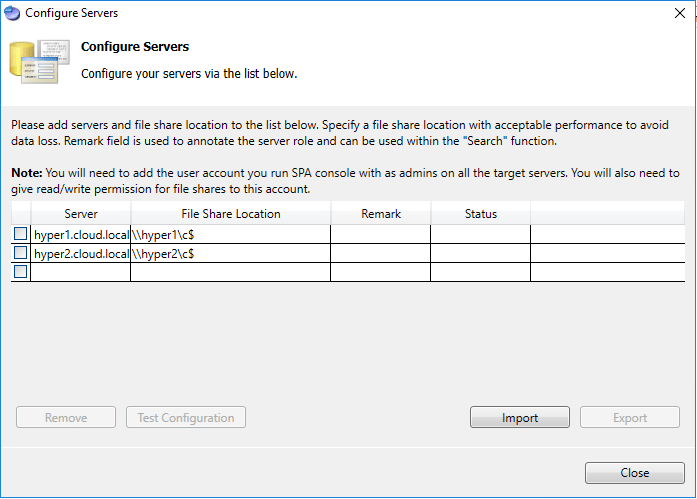Check the hyper1.cloud.local row checkbox
The image size is (697, 499).
tap(21, 234)
